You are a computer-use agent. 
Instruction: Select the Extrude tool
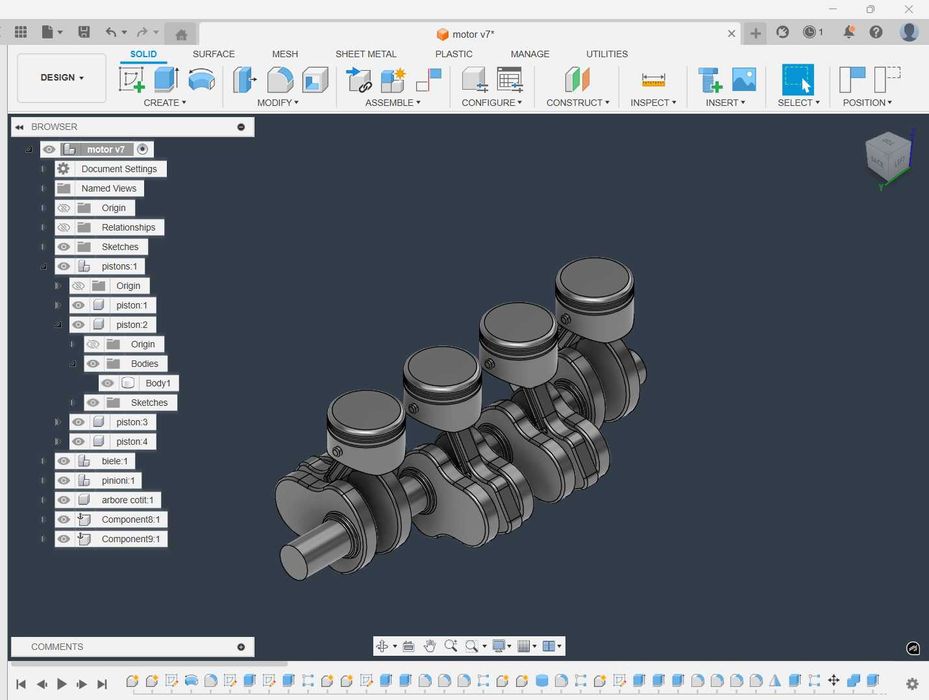166,79
